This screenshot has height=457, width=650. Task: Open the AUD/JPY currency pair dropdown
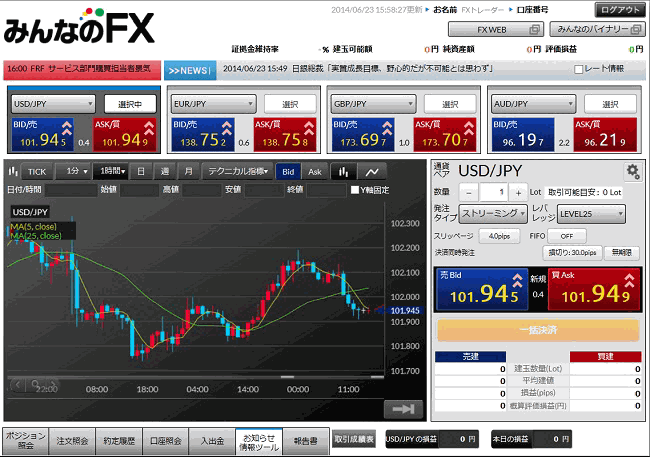click(x=534, y=104)
